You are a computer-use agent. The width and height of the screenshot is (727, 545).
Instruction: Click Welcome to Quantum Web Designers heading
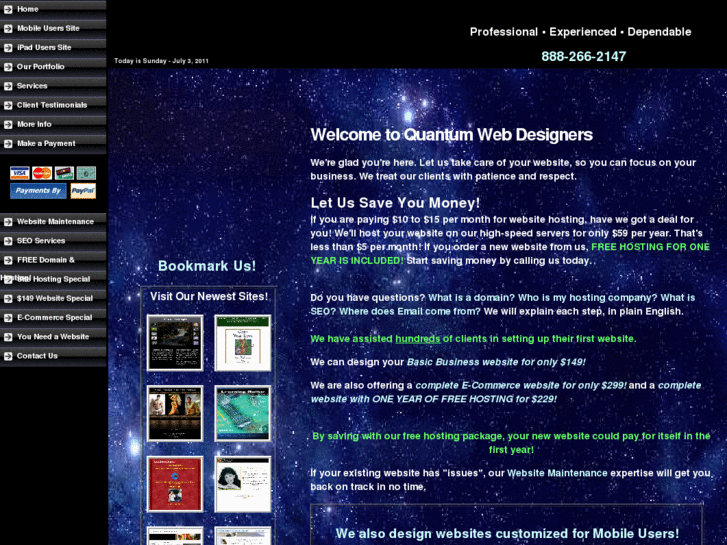click(452, 135)
